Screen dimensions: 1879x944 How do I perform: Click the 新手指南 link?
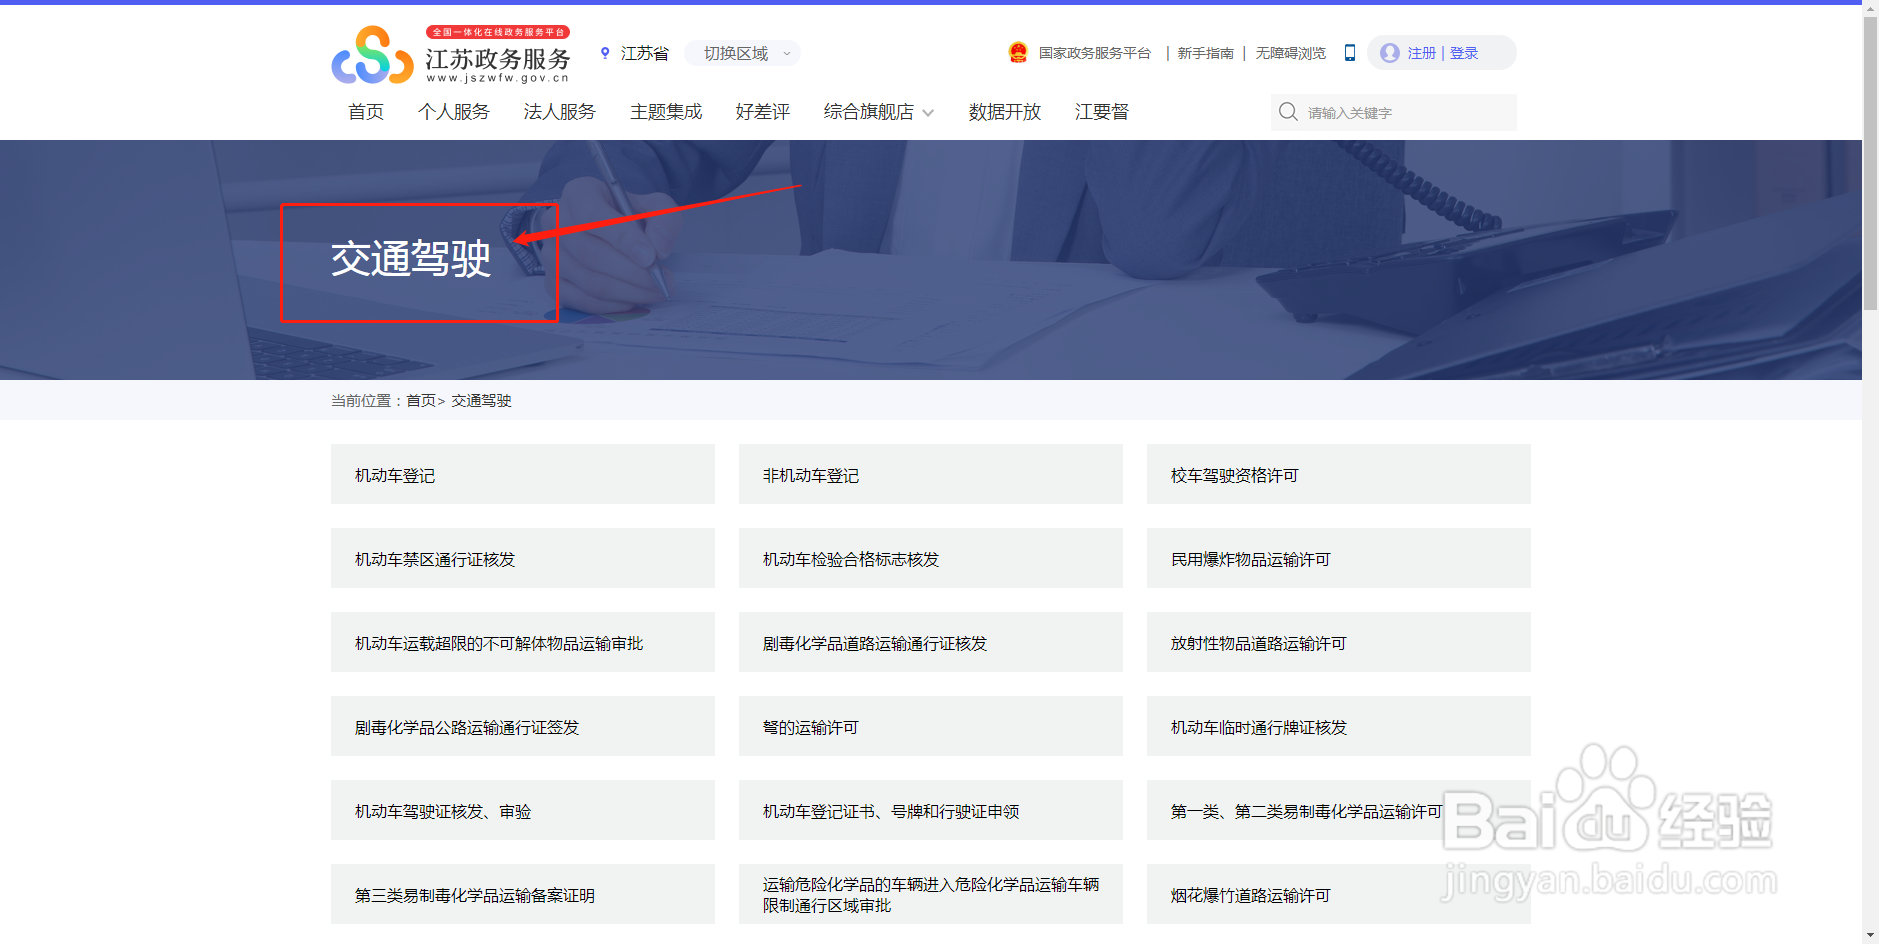click(1204, 53)
